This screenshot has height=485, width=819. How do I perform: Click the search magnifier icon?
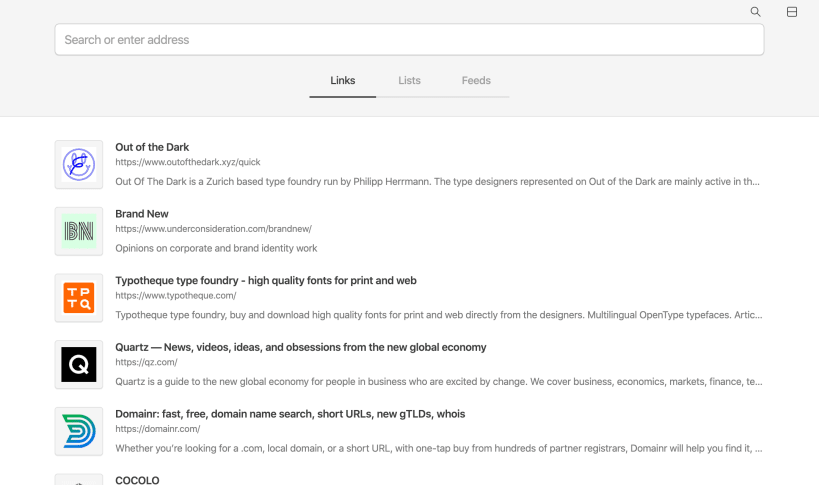click(x=755, y=12)
